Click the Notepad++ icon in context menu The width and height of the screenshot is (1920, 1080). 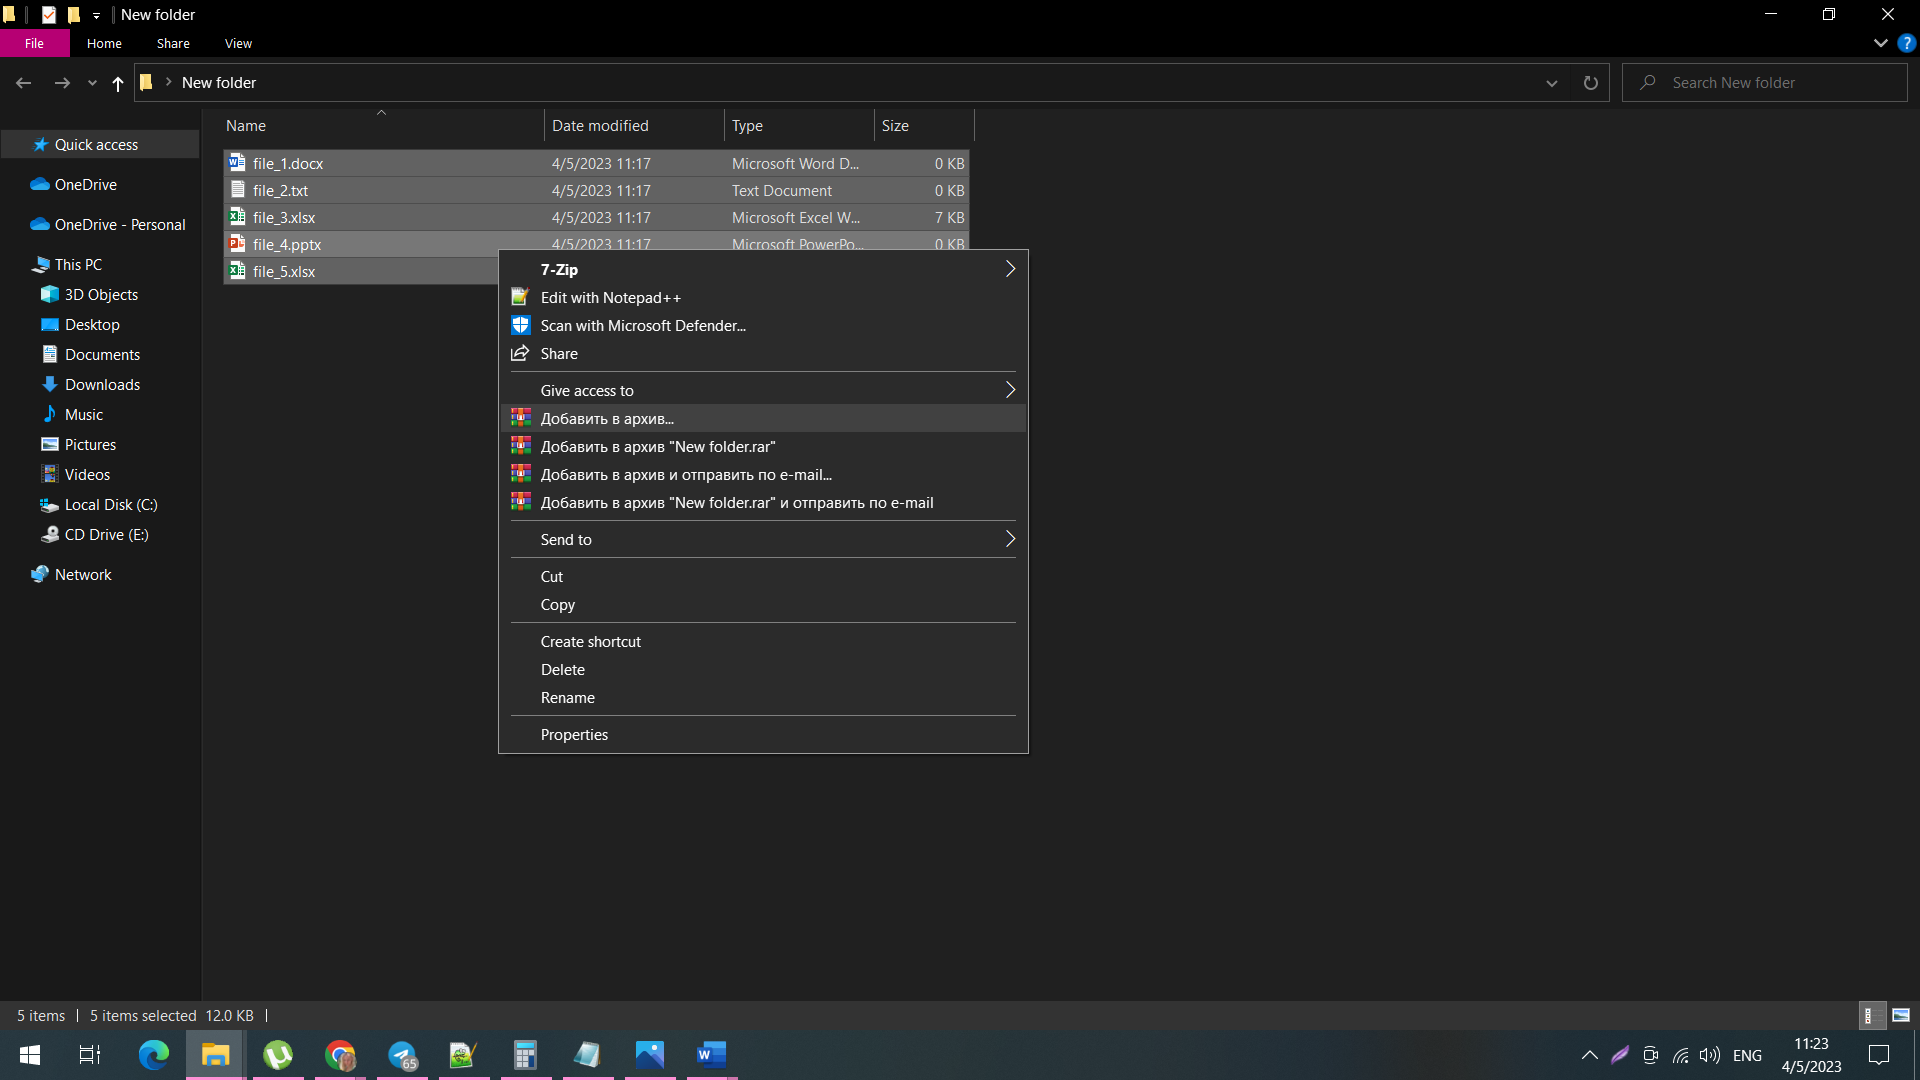520,297
